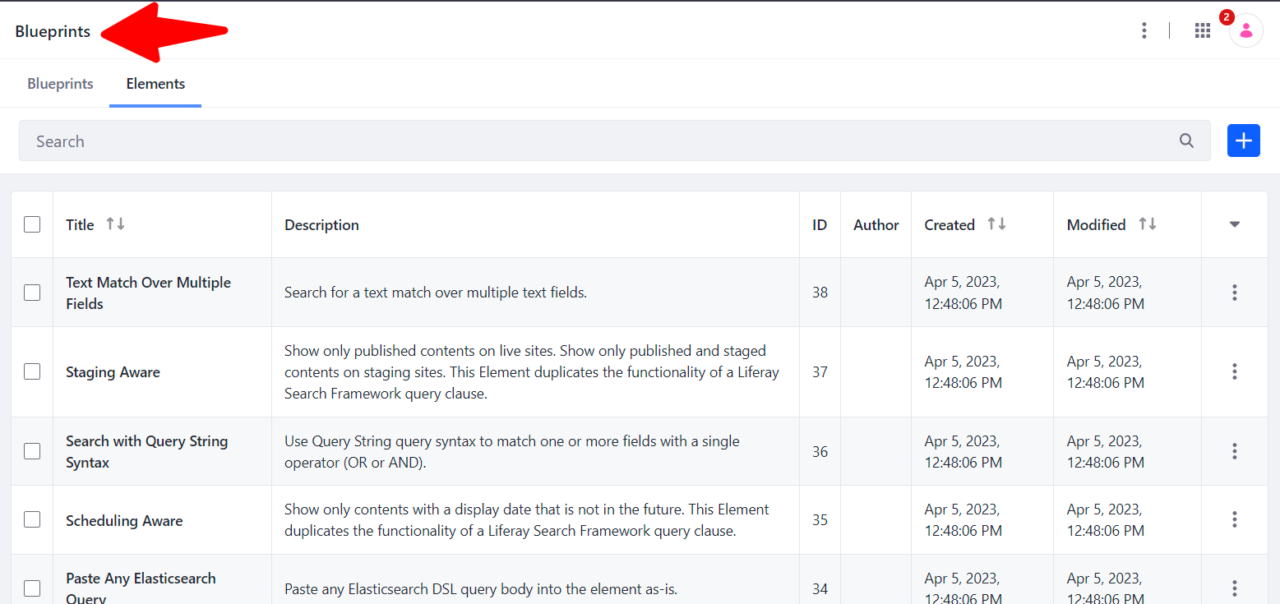
Task: Open the options kebab menu in the header
Action: point(1144,30)
